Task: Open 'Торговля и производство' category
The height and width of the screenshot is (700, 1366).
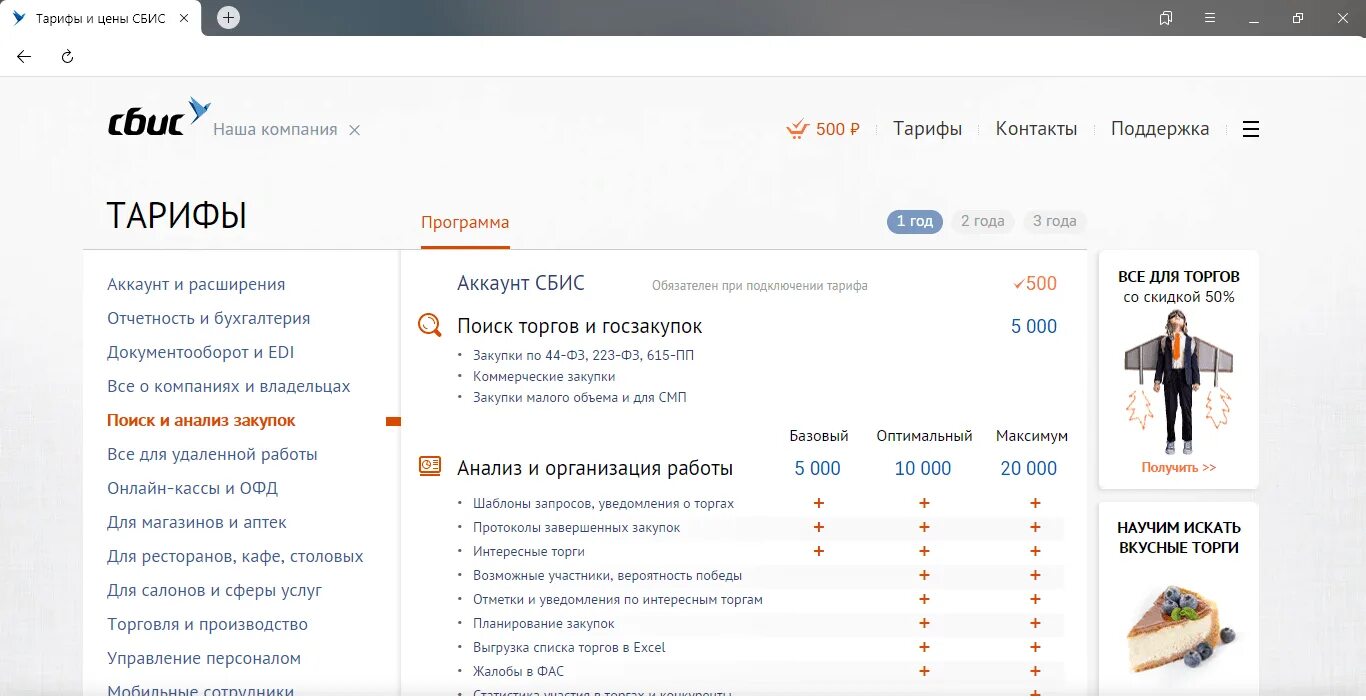Action: tap(207, 625)
